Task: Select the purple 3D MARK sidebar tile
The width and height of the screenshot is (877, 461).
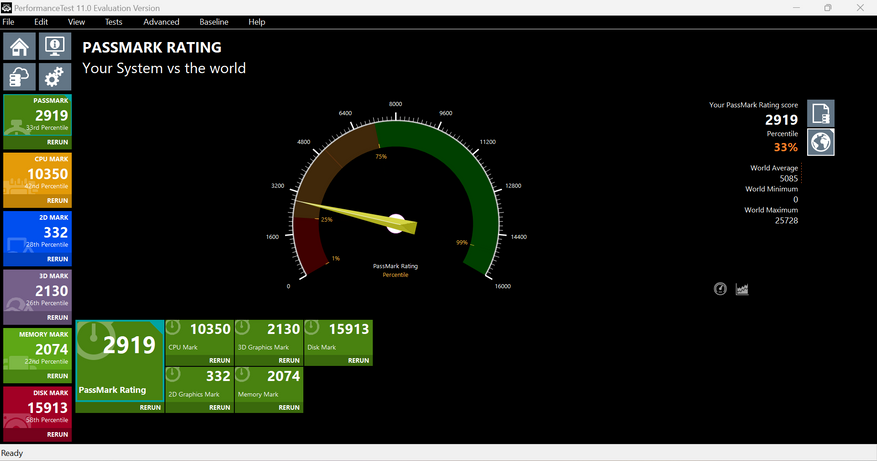Action: pyautogui.click(x=37, y=290)
